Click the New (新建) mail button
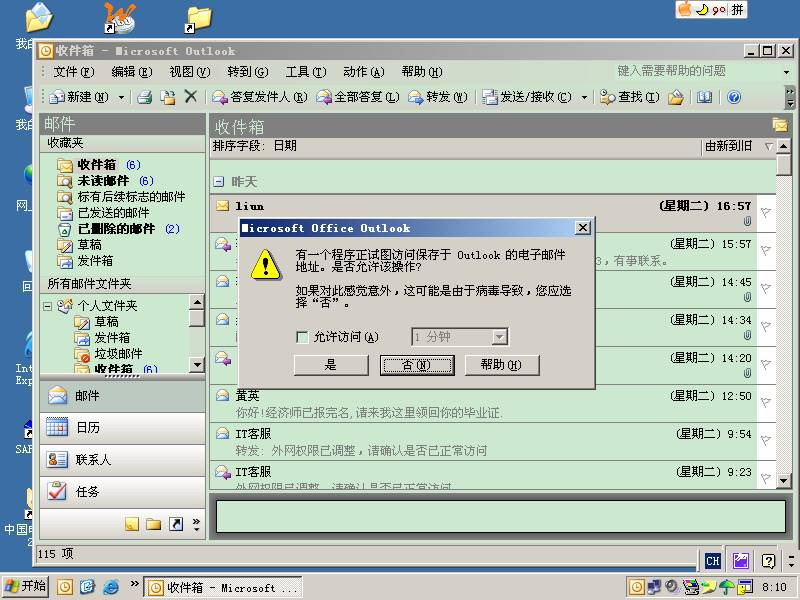The image size is (800, 600). 80,97
